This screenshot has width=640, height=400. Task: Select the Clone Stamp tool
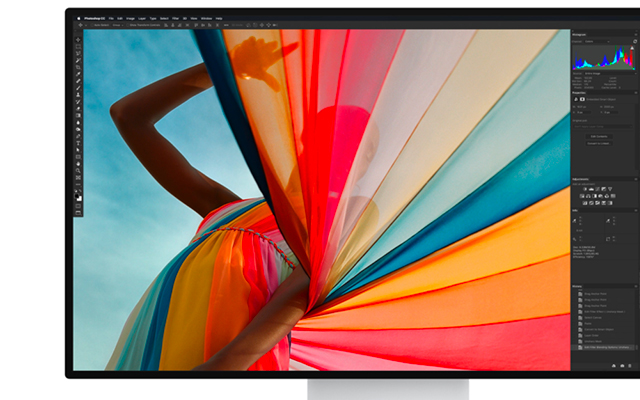pos(78,94)
